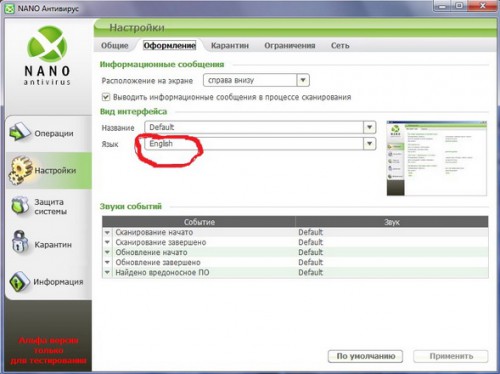
Task: Expand sound options for 'Обновление начато'
Action: (x=107, y=252)
